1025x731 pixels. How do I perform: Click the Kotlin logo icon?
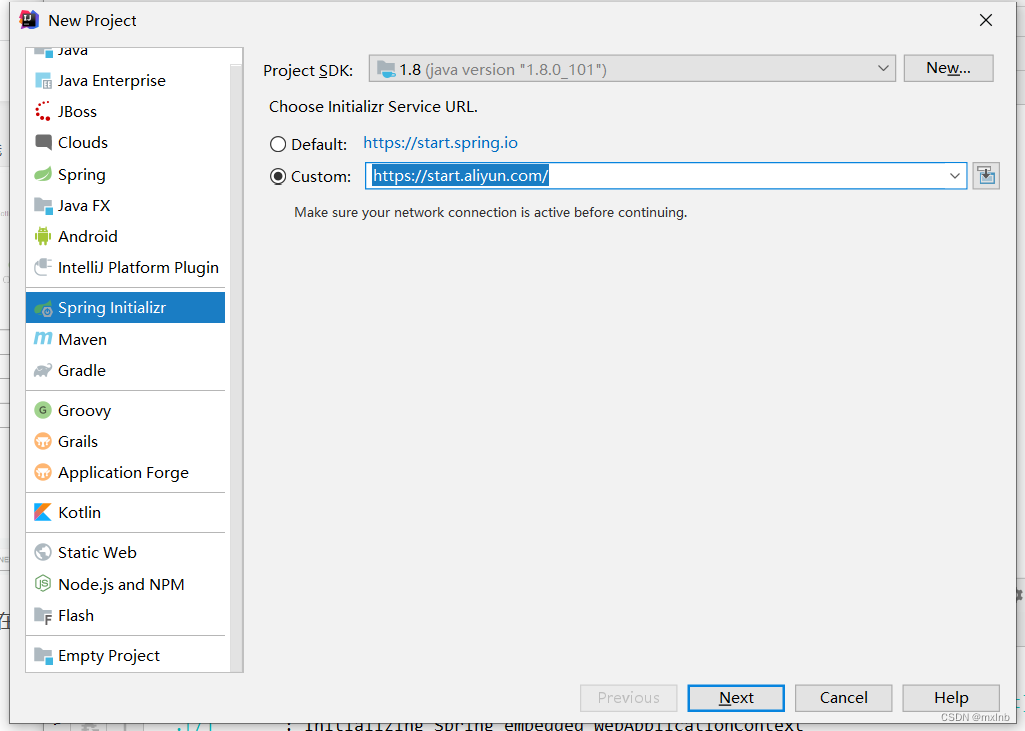point(43,512)
